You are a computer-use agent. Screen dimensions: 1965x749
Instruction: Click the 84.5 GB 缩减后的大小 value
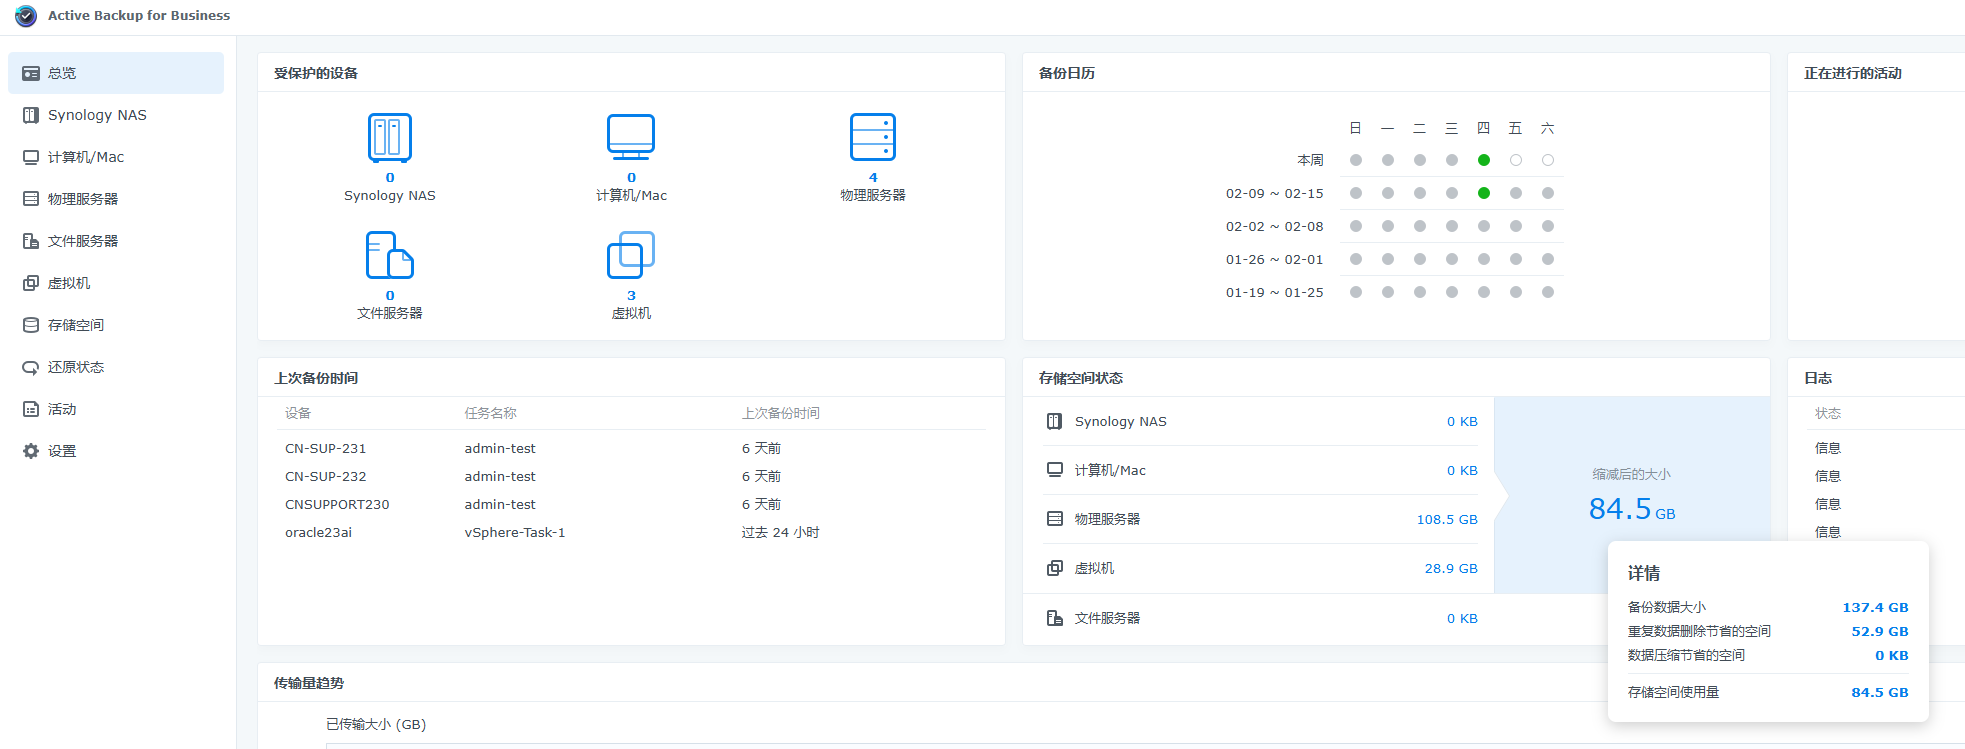1632,509
